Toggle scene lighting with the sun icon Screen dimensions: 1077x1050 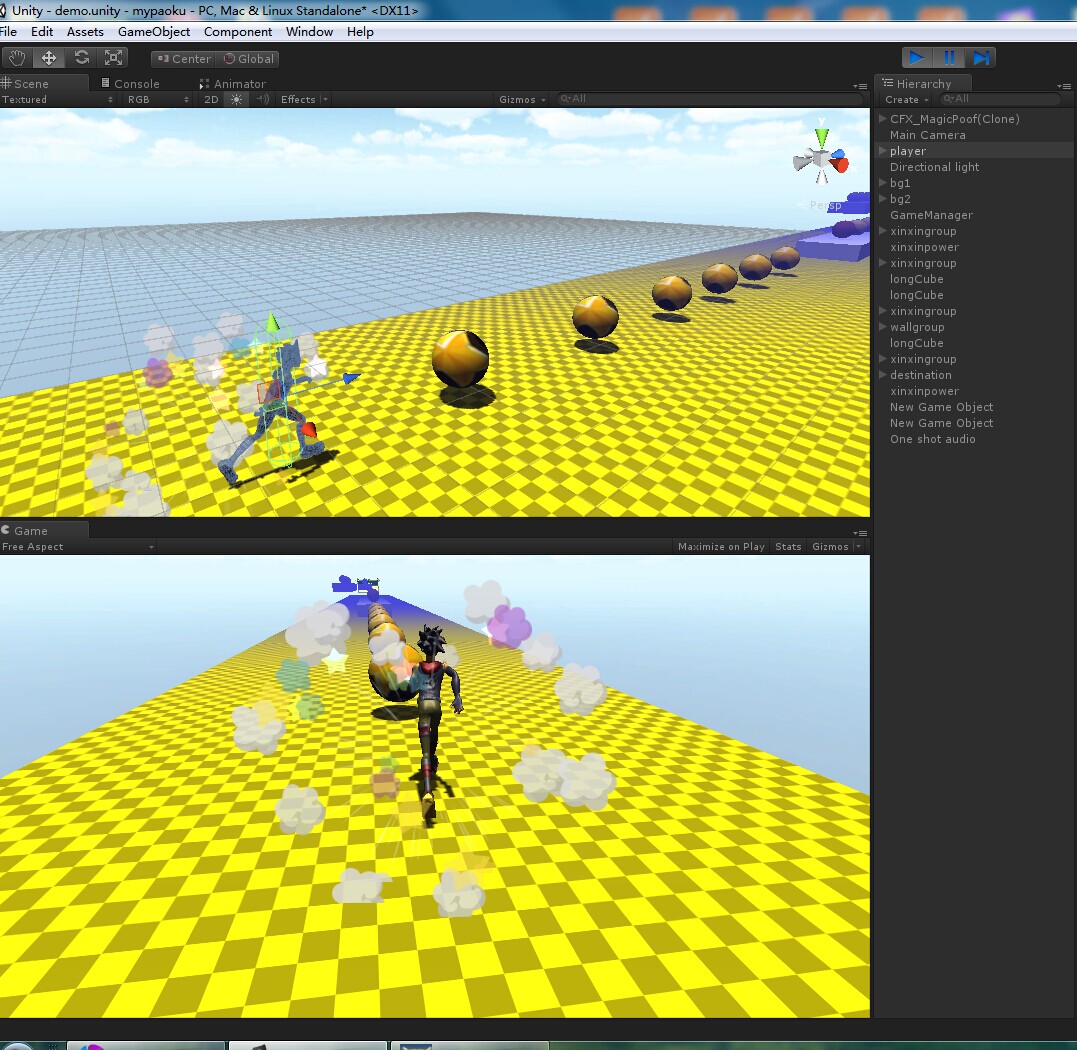point(235,99)
